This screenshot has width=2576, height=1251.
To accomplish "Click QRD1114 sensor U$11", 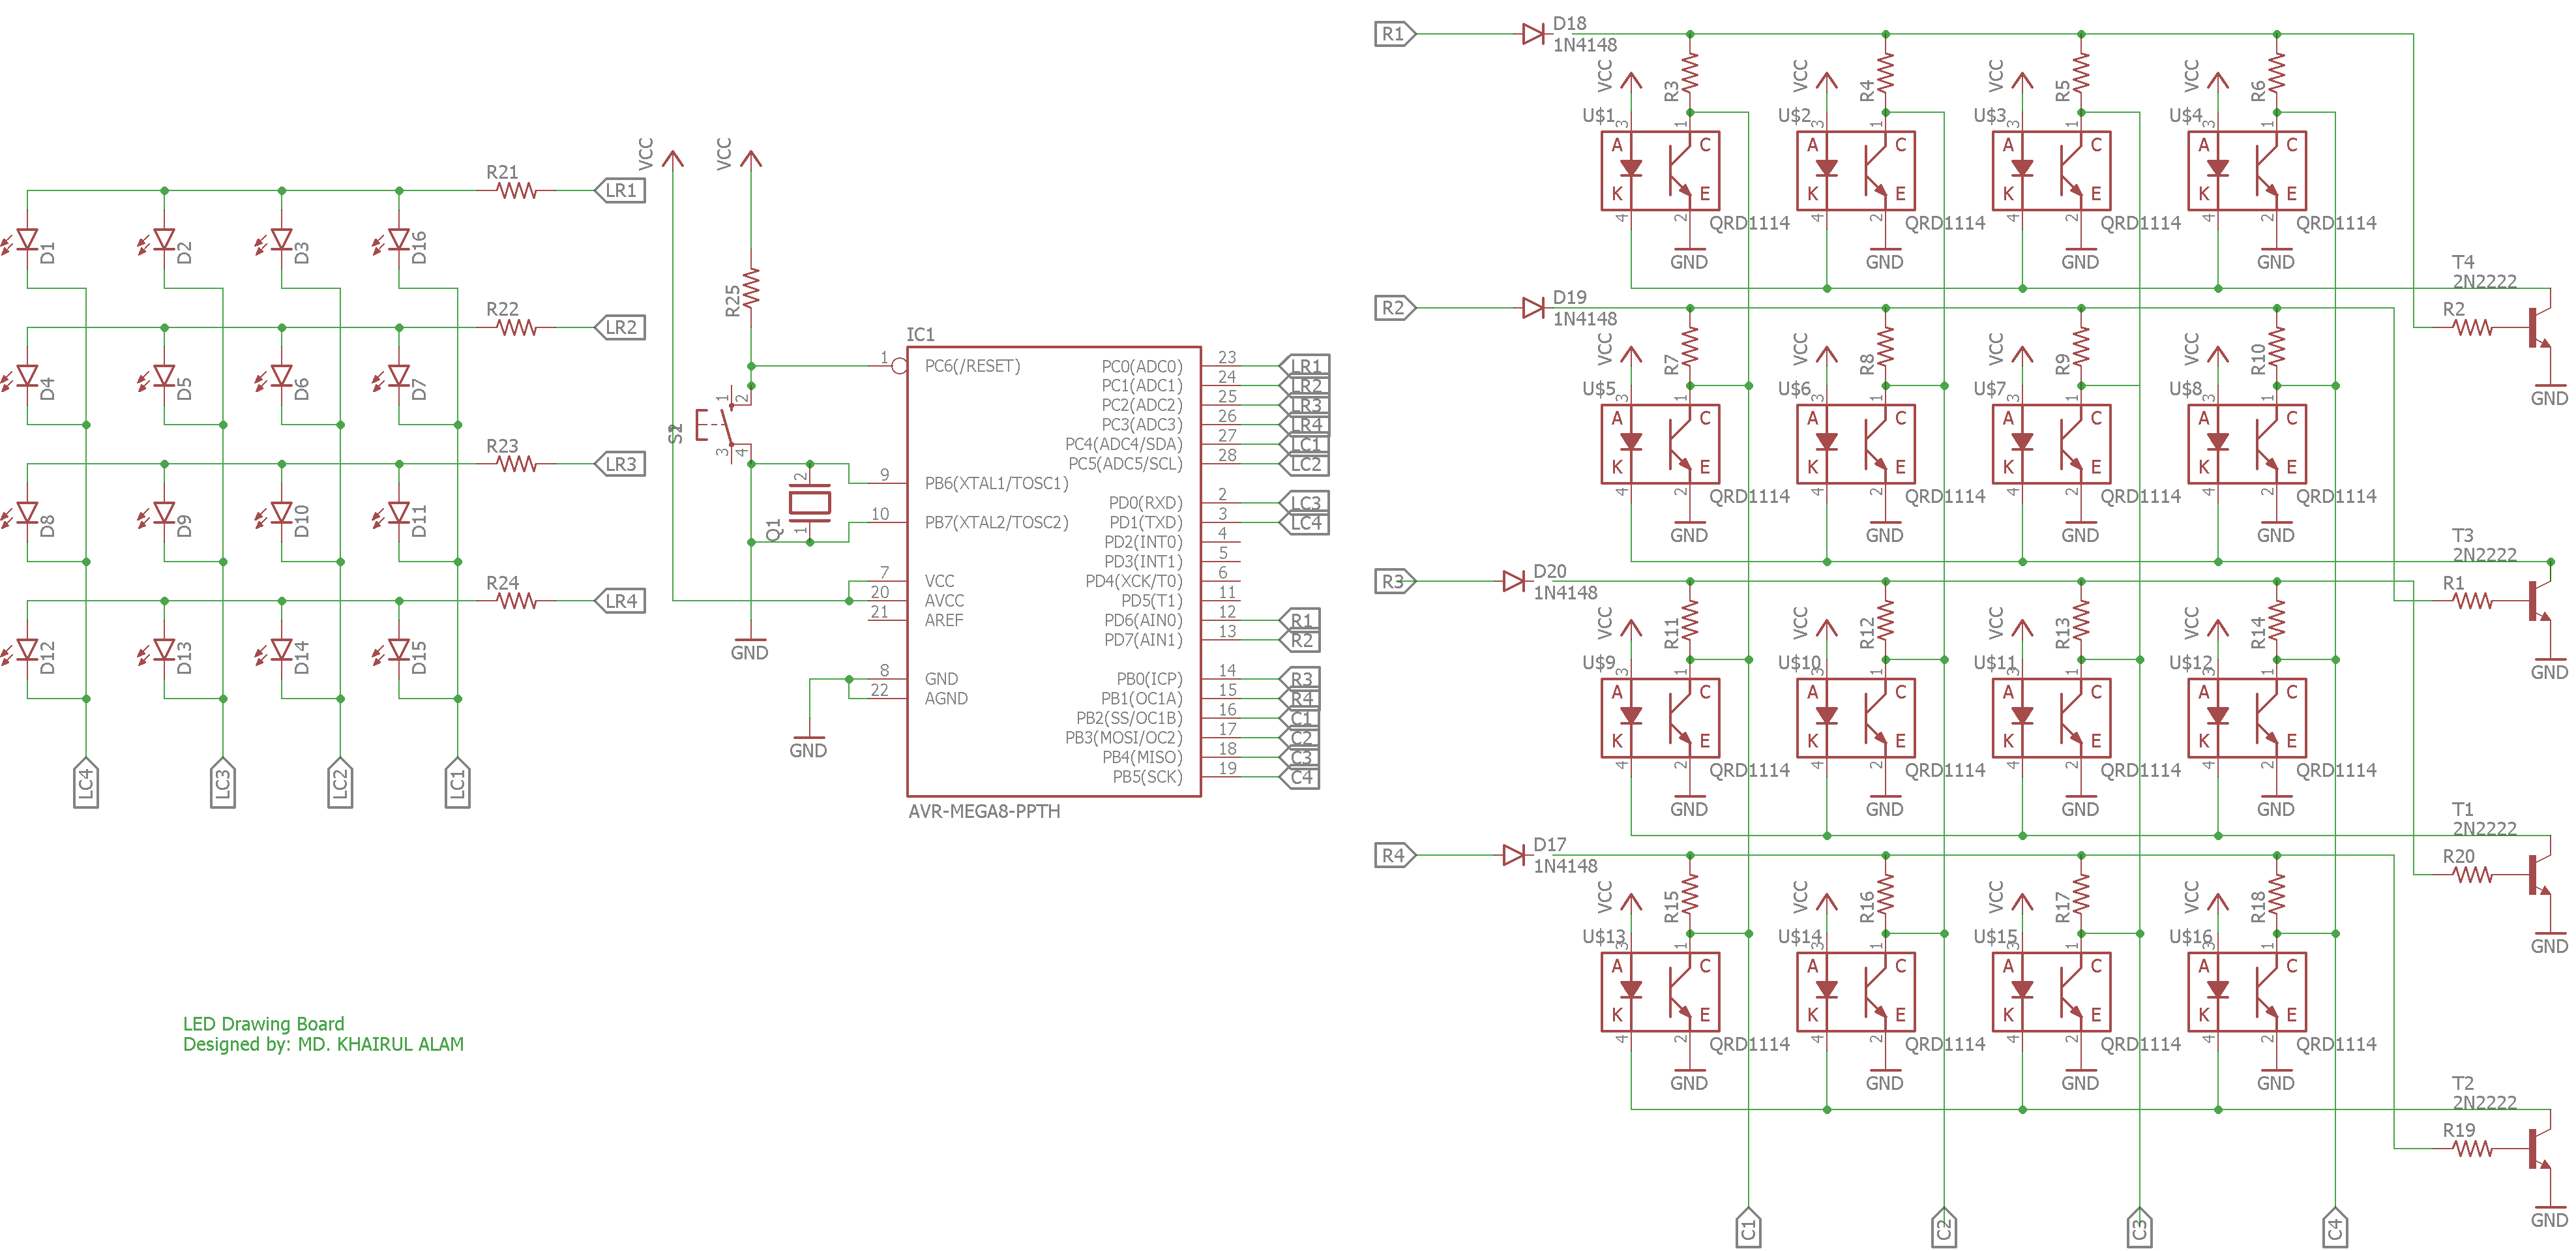I will point(2051,718).
